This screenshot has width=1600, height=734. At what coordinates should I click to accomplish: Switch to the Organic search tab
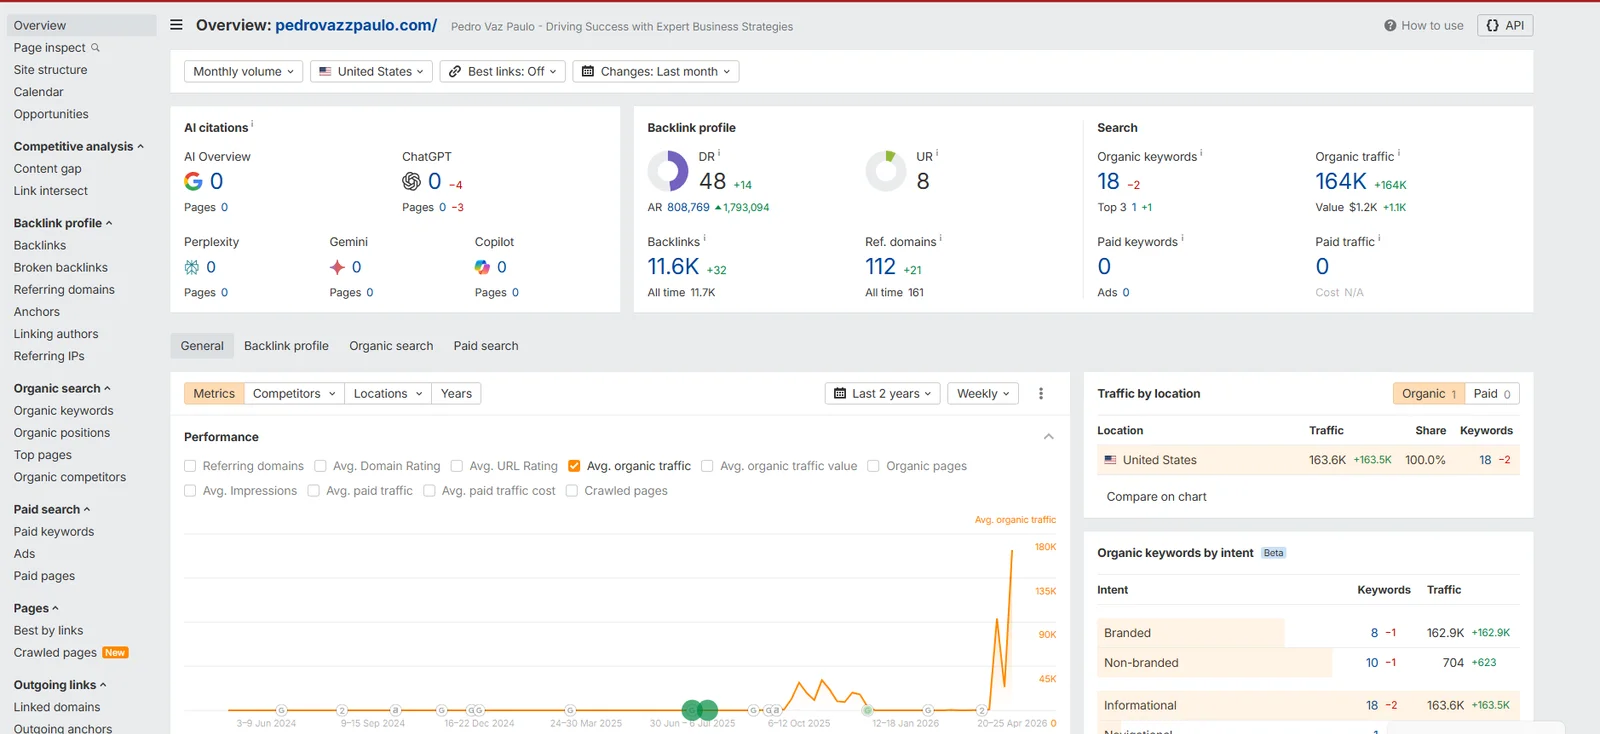(x=391, y=346)
